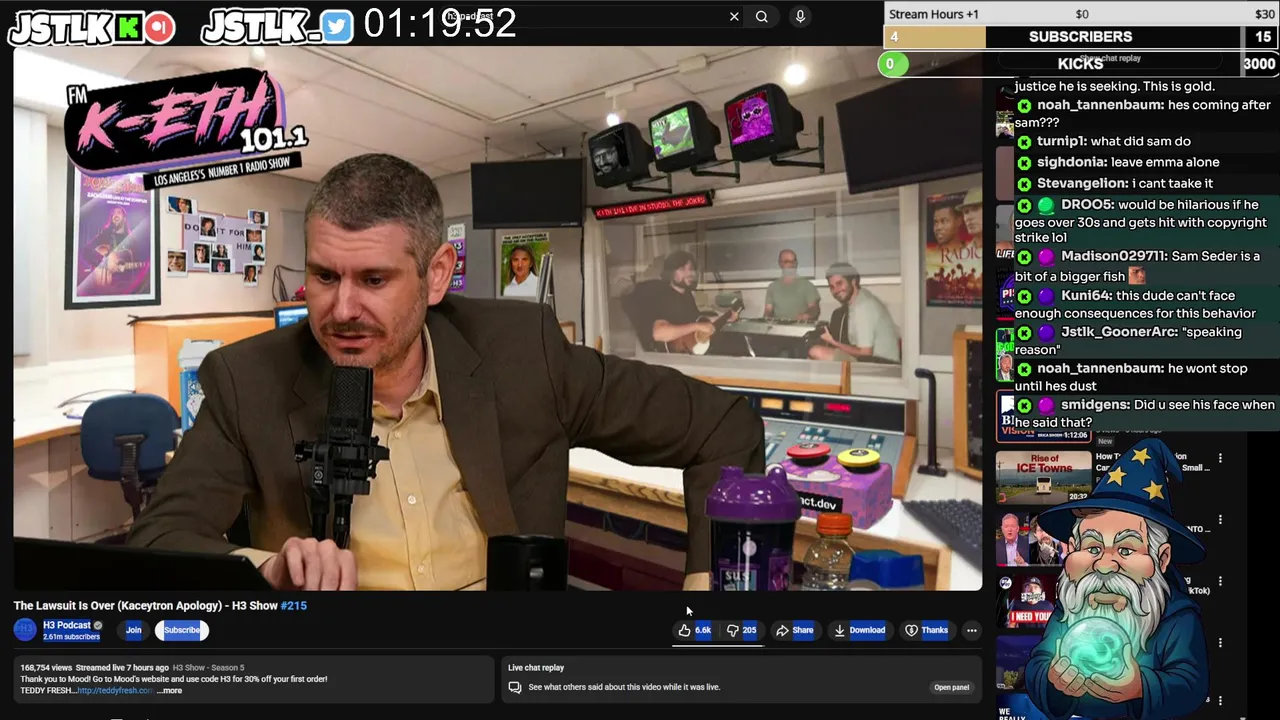Viewport: 1280px width, 720px height.
Task: Select username noah_tannenbaum 'hes coming after' message
Action: click(x=1099, y=105)
